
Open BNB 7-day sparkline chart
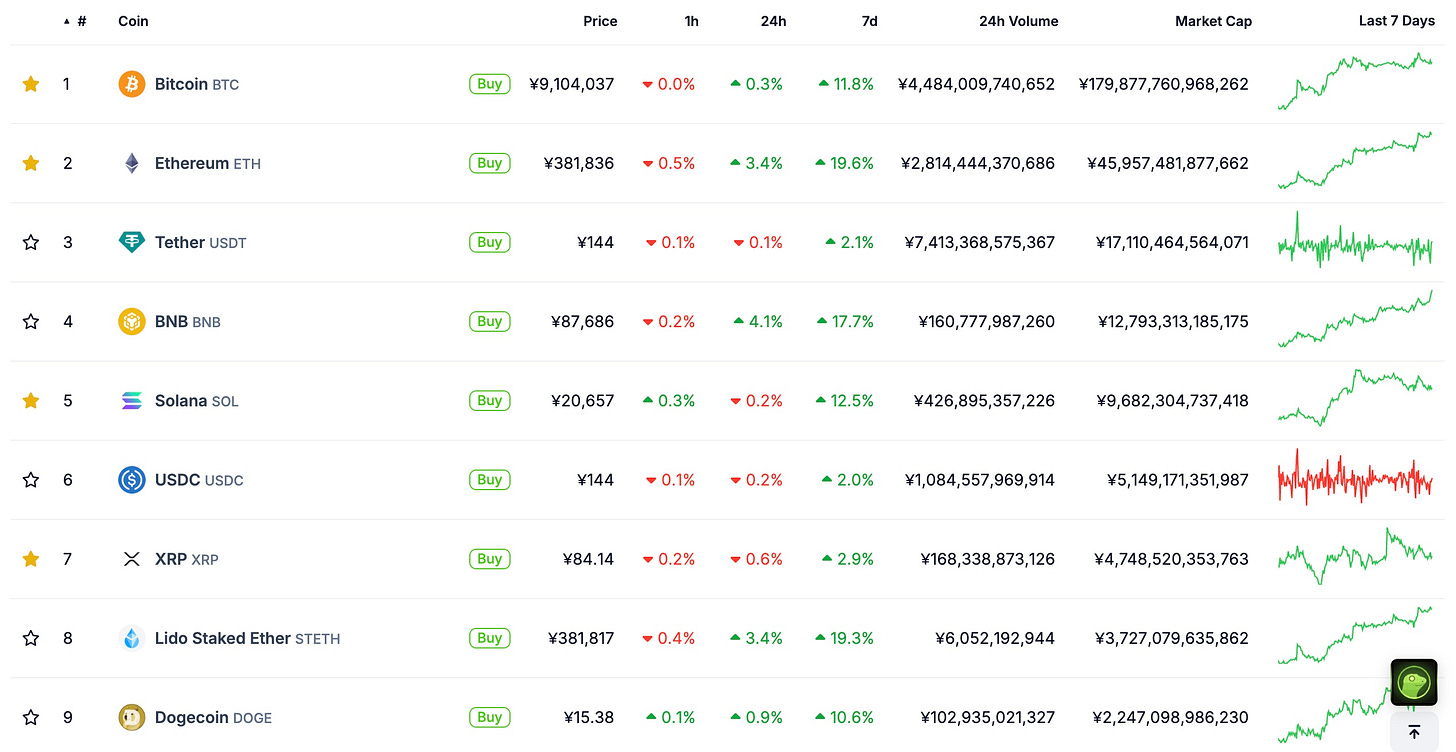[x=1355, y=319]
